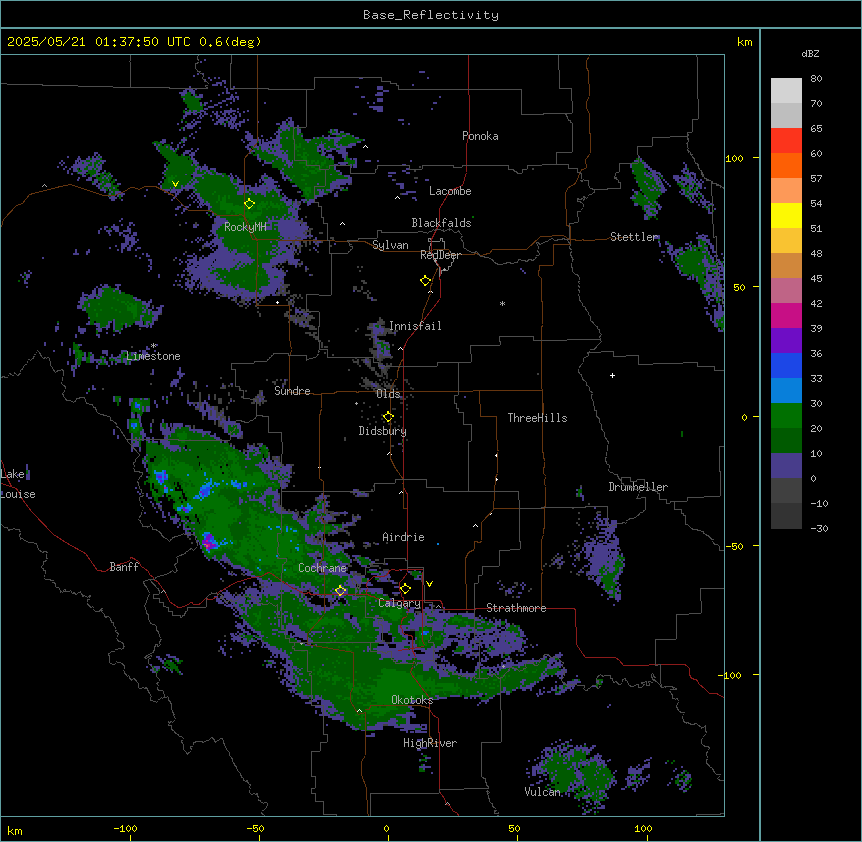Pick the bright yellow 51-54 dBZ swatch
The image size is (862, 842).
click(786, 215)
